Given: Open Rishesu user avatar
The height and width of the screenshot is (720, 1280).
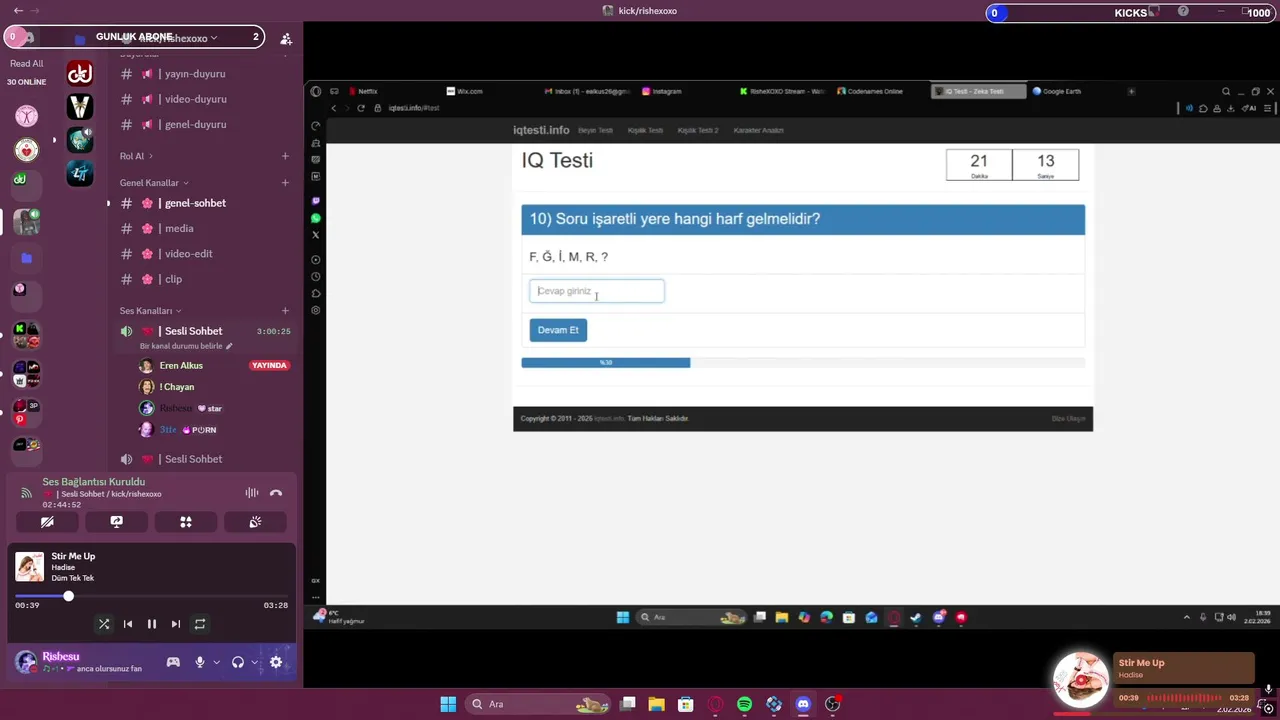Looking at the screenshot, I should (x=26, y=662).
